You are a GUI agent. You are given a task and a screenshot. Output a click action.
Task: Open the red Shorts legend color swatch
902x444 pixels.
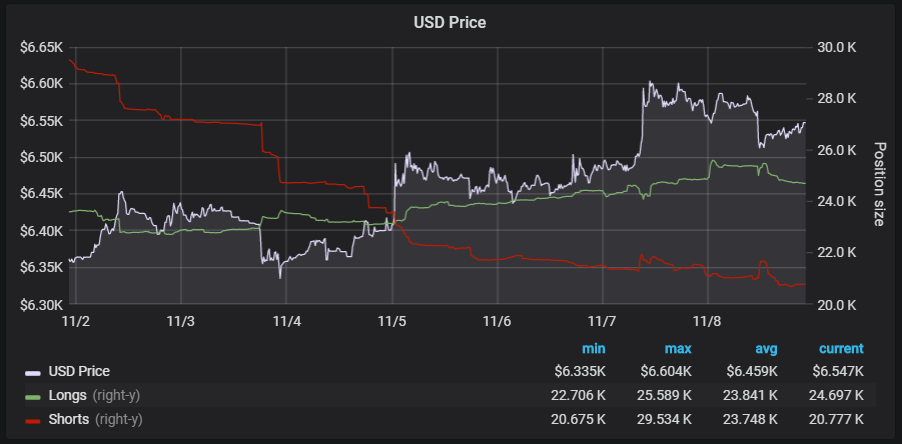click(x=34, y=420)
